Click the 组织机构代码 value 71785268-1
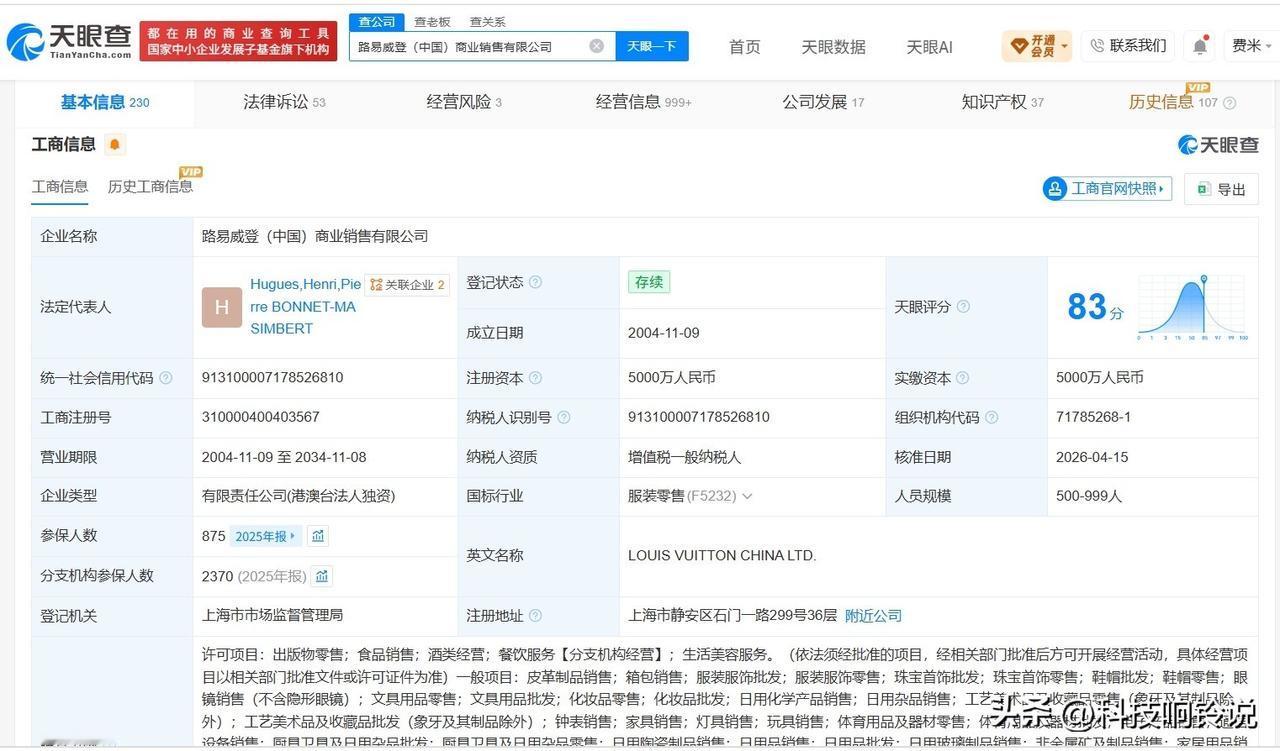 (1094, 417)
